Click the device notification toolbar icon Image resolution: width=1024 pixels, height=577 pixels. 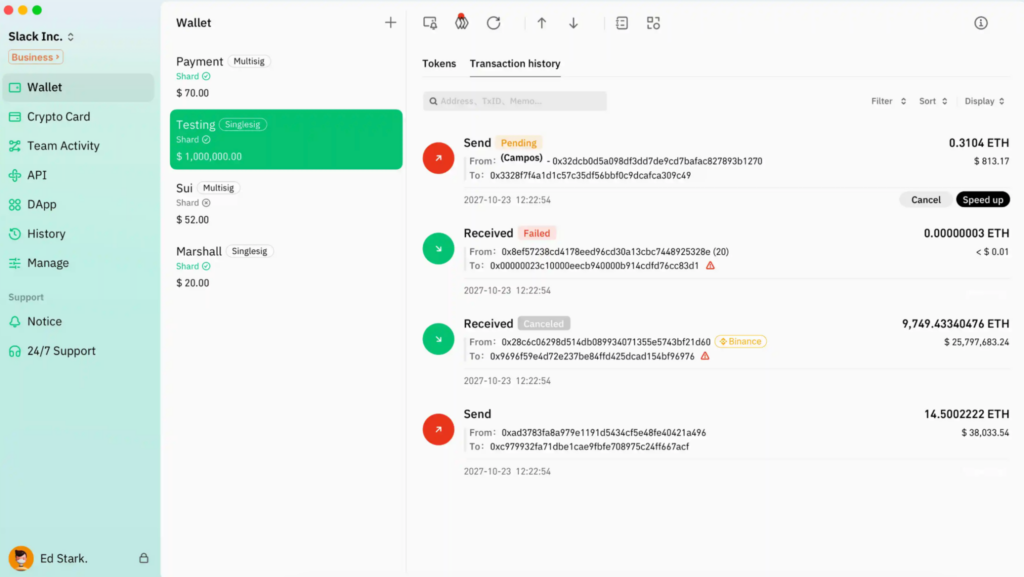[430, 23]
